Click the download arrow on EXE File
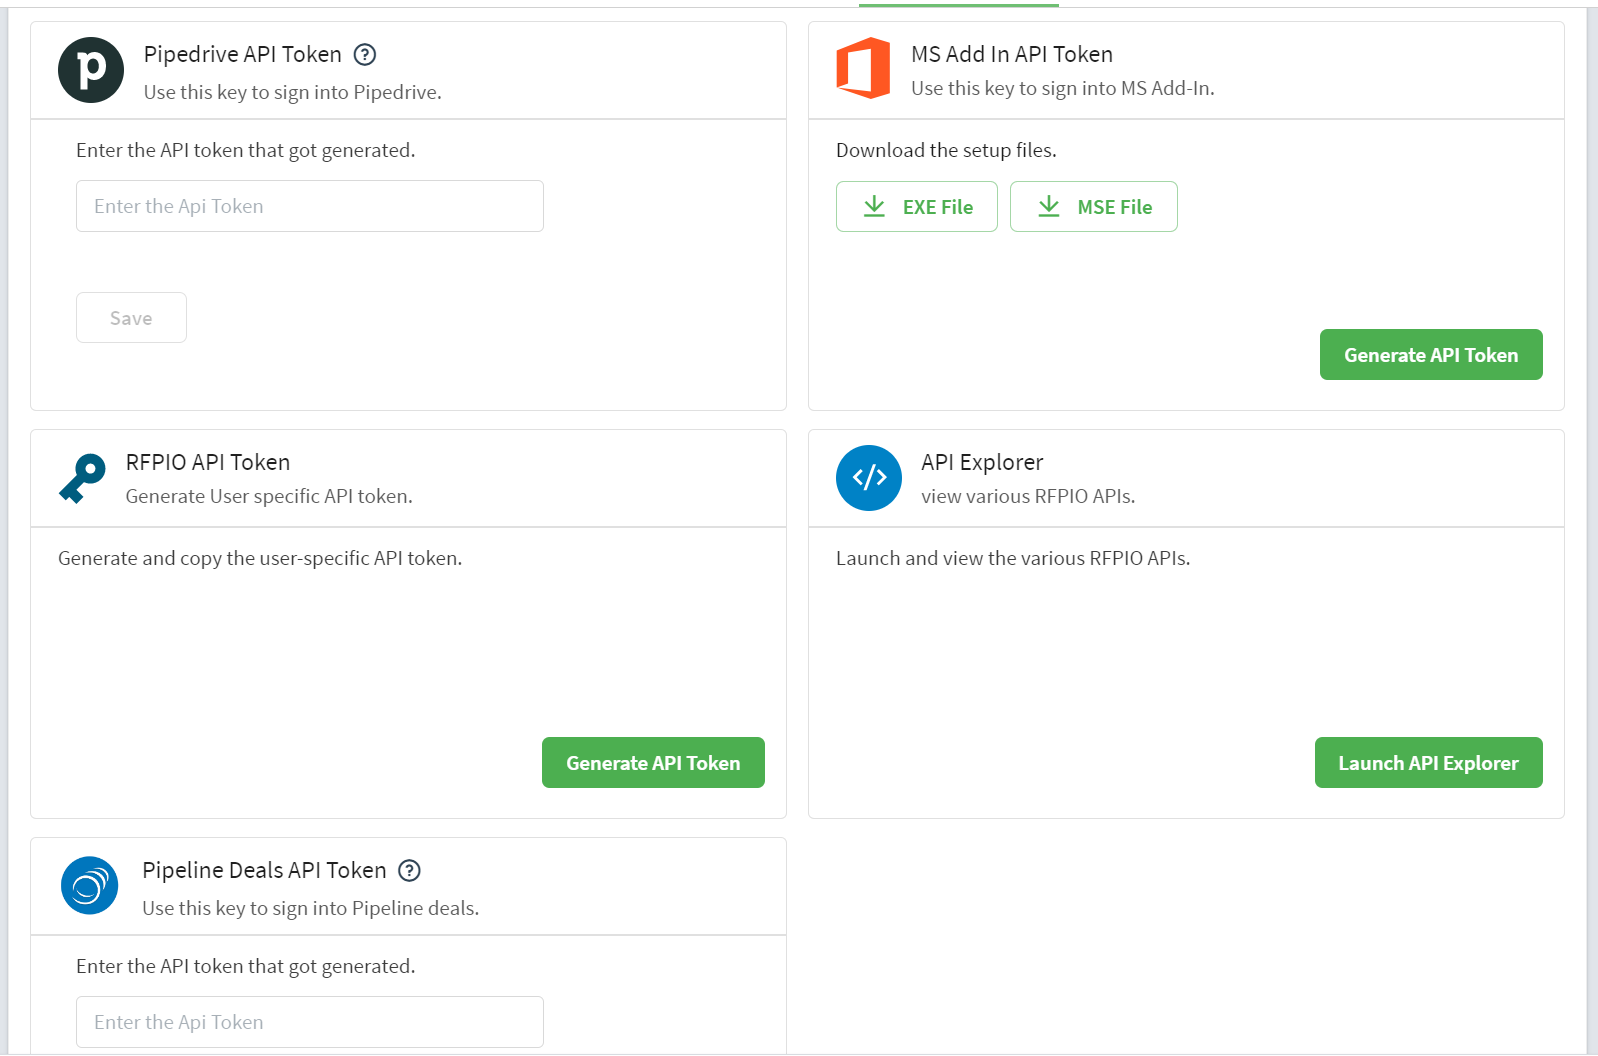Viewport: 1598px width, 1056px height. tap(874, 206)
